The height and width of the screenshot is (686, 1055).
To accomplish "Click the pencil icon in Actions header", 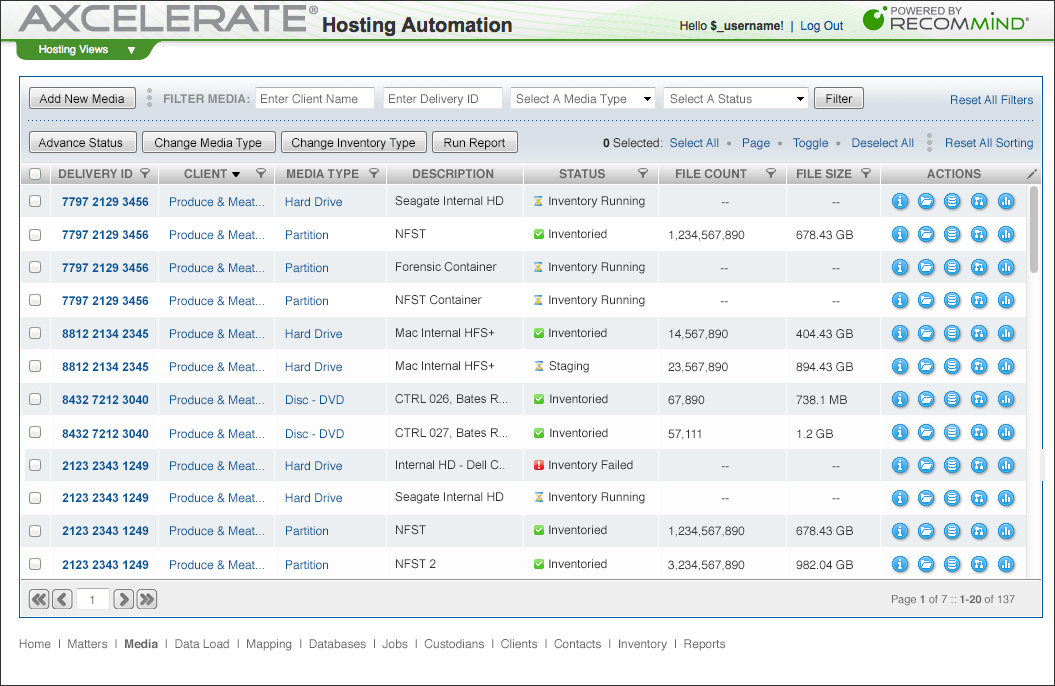I will coord(1032,174).
